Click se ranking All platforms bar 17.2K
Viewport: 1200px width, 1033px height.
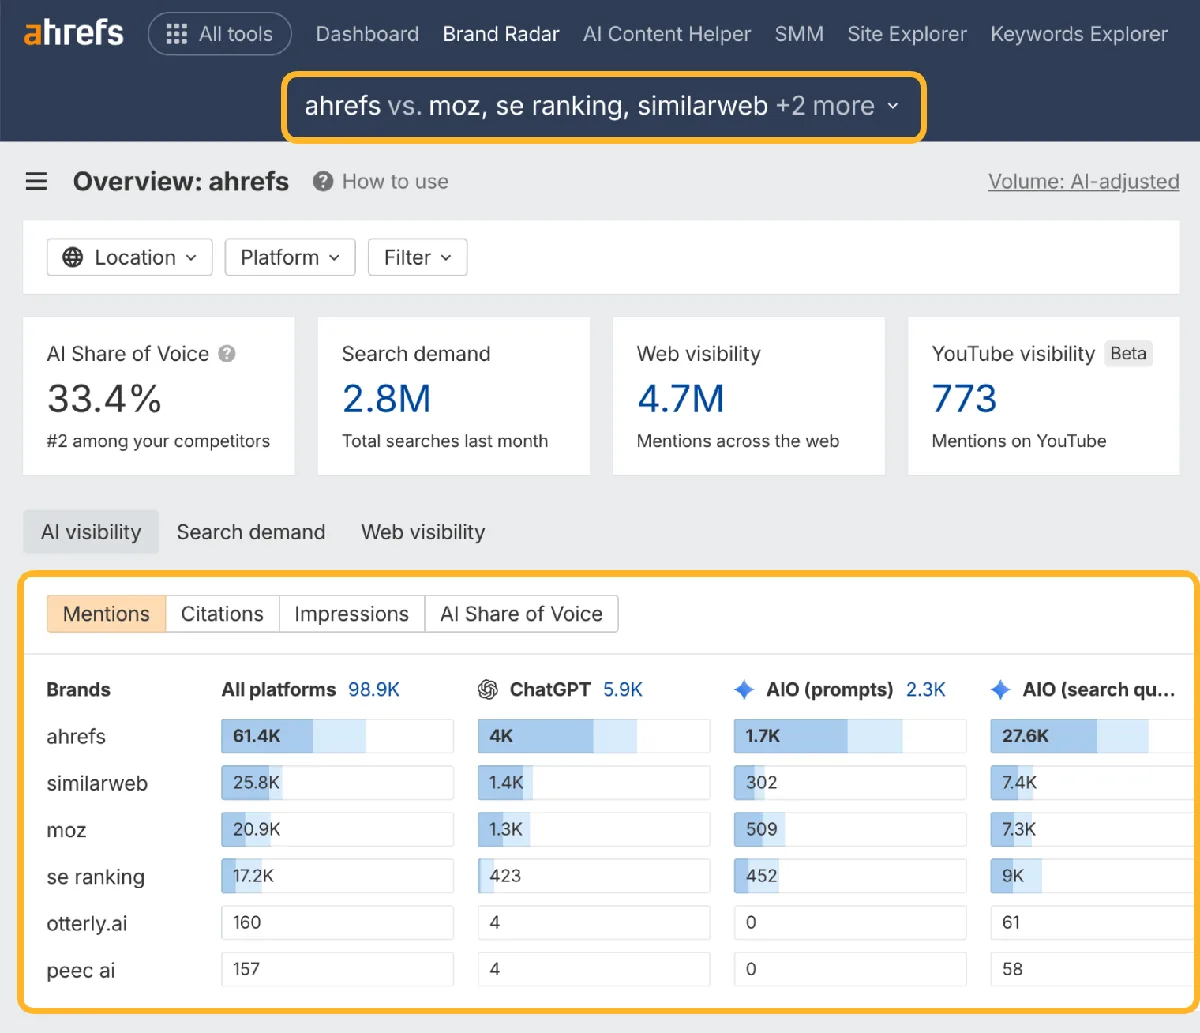click(337, 876)
